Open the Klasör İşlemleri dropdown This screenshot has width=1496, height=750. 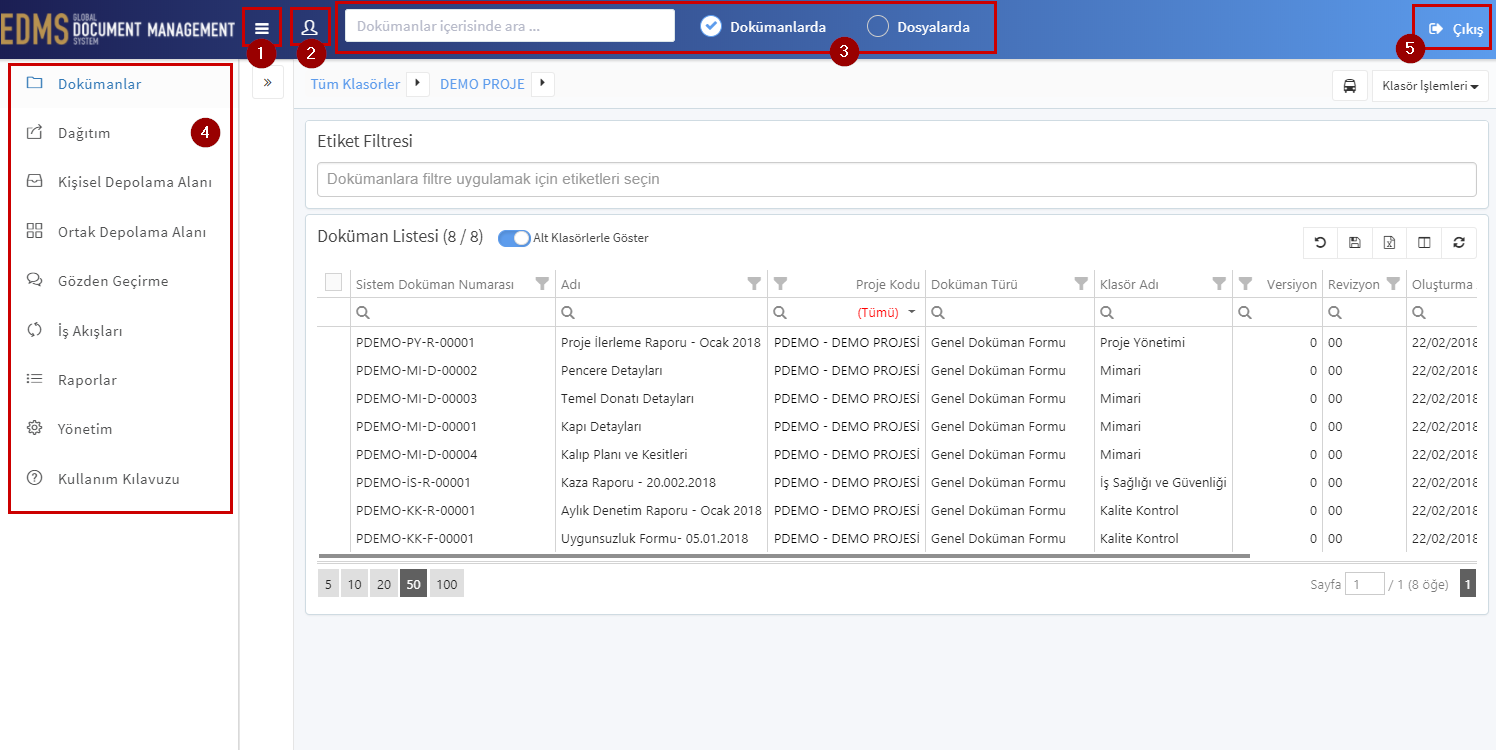click(x=1430, y=86)
